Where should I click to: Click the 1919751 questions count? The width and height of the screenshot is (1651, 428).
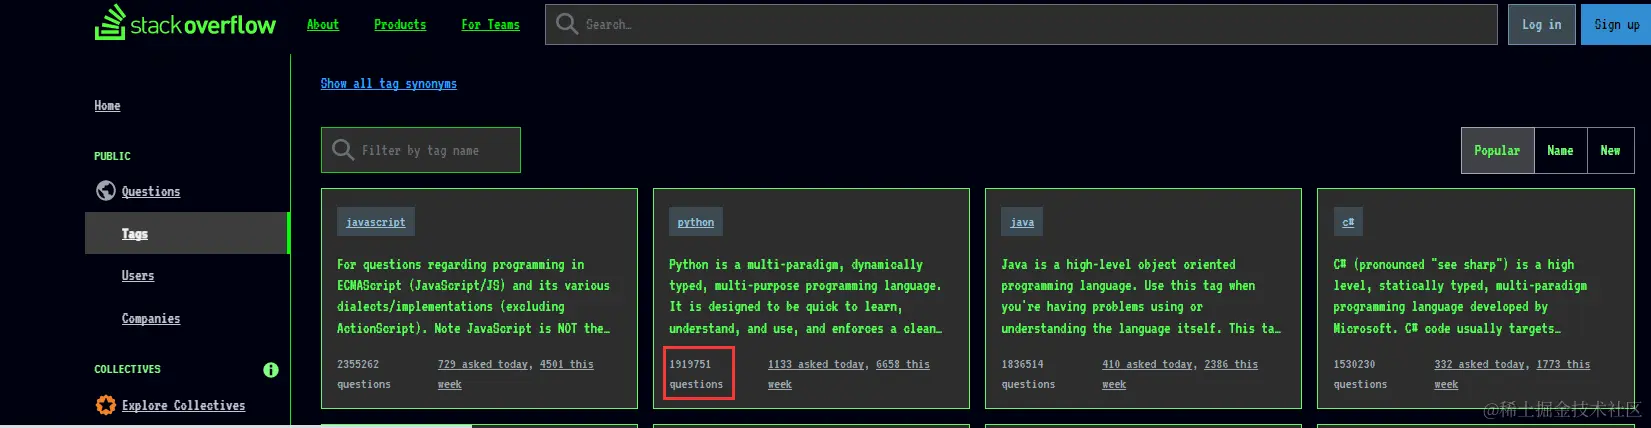tap(696, 374)
